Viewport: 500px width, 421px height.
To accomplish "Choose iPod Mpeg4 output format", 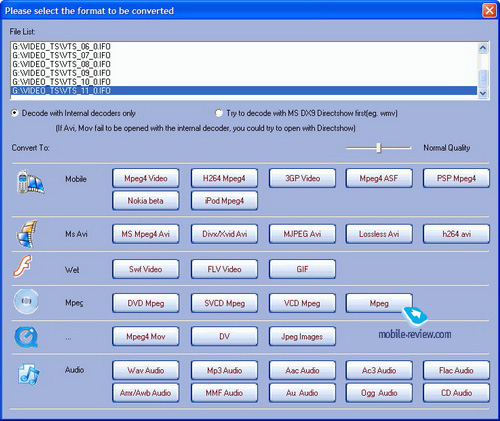I will (x=224, y=201).
